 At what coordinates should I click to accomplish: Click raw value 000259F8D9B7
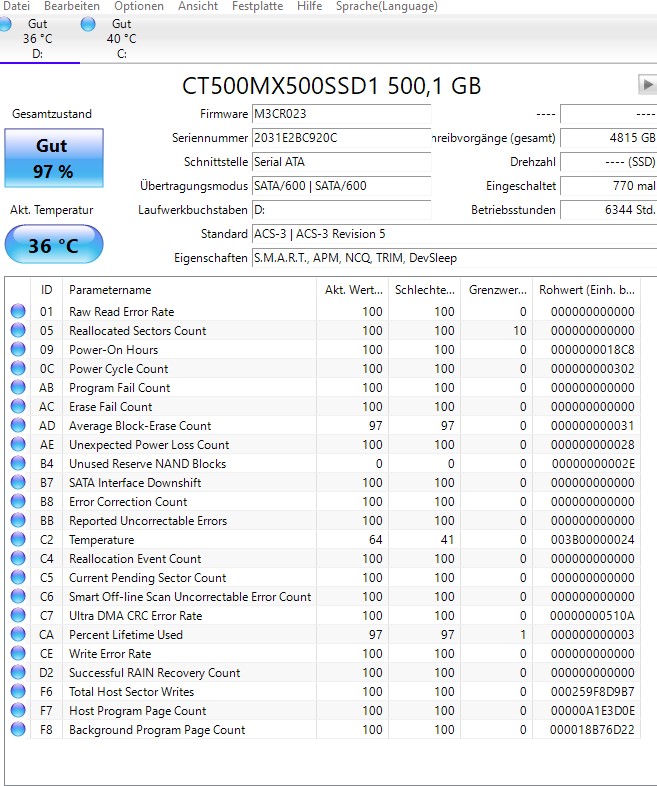pyautogui.click(x=592, y=692)
